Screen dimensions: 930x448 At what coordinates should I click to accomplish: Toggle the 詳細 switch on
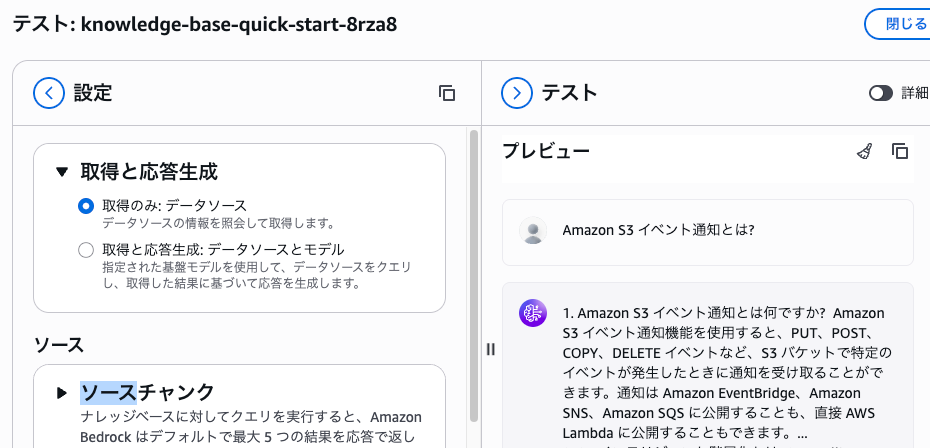click(x=881, y=93)
